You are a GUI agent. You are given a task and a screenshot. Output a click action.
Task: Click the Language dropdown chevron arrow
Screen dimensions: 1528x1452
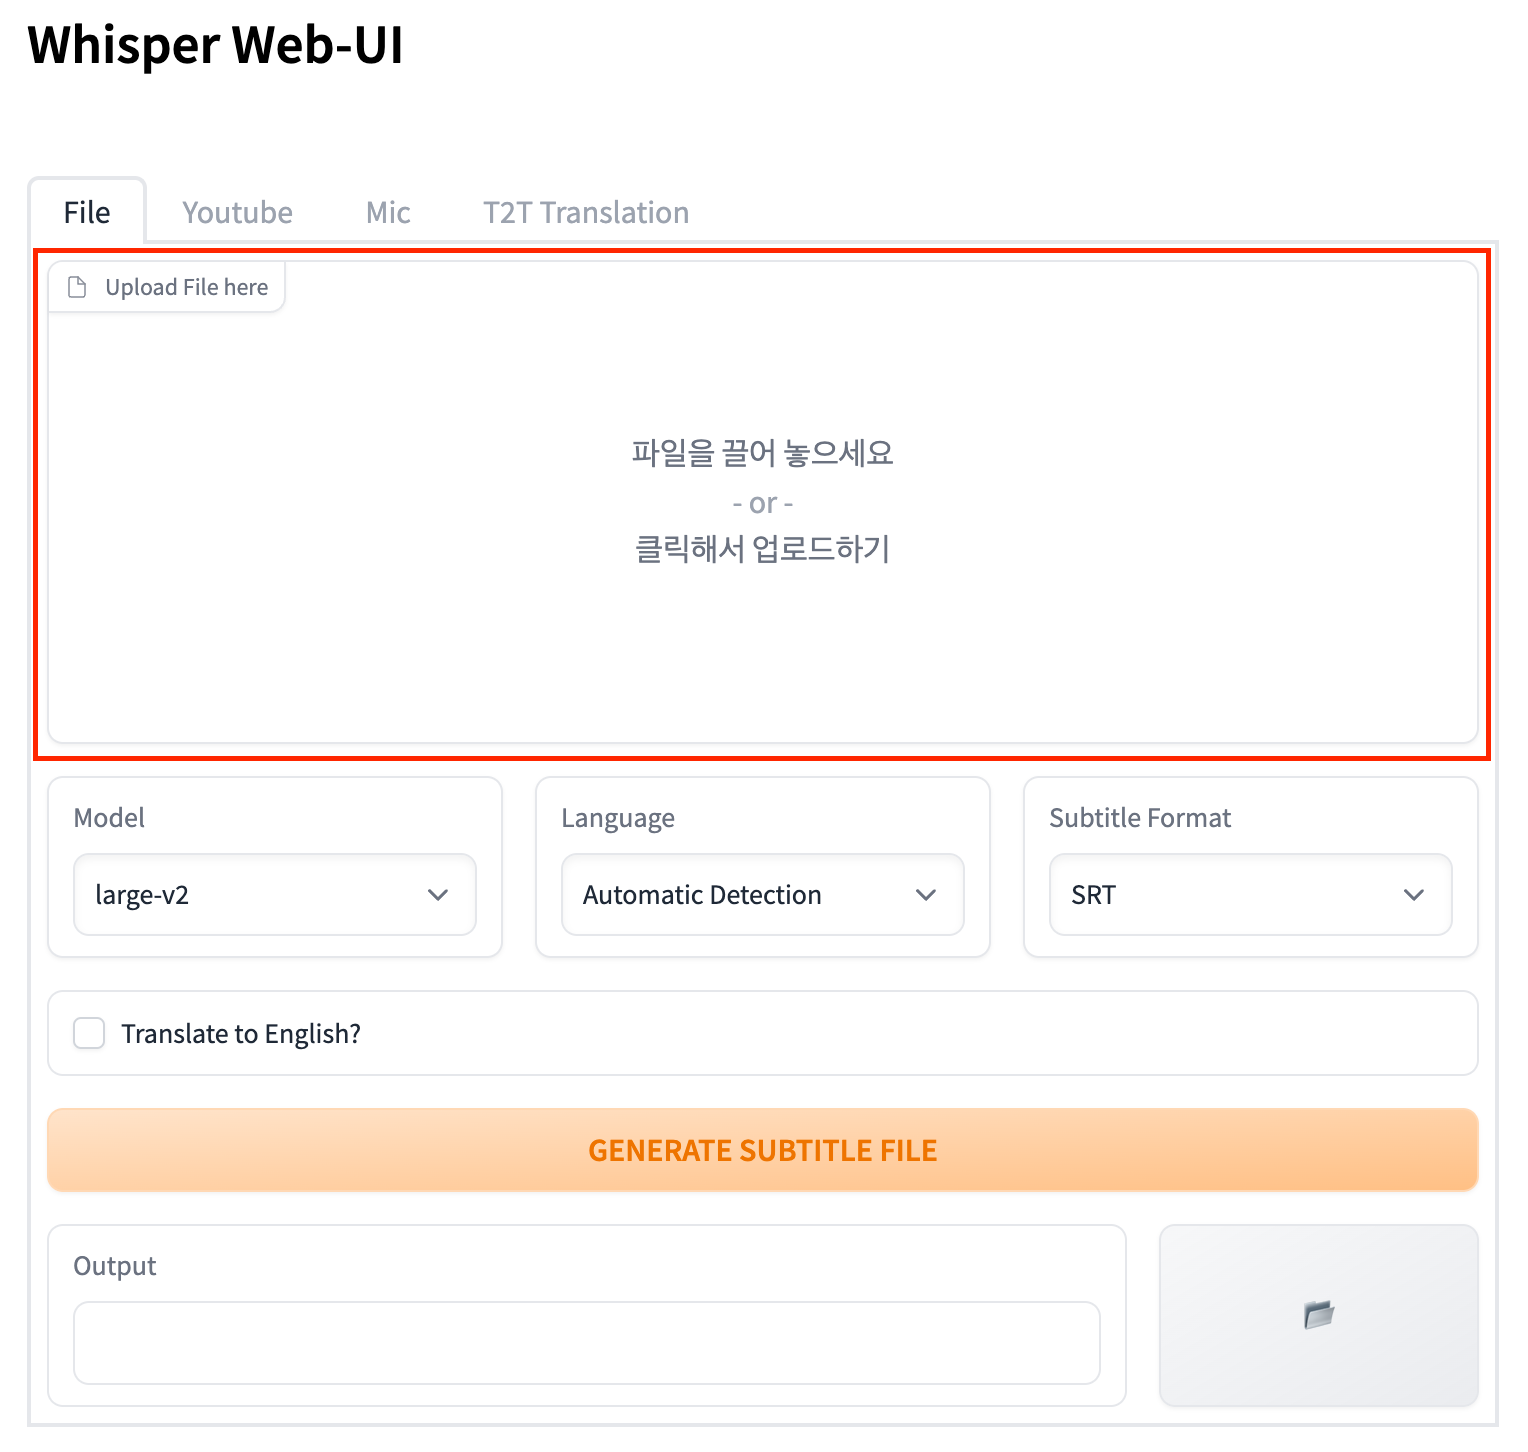(926, 895)
